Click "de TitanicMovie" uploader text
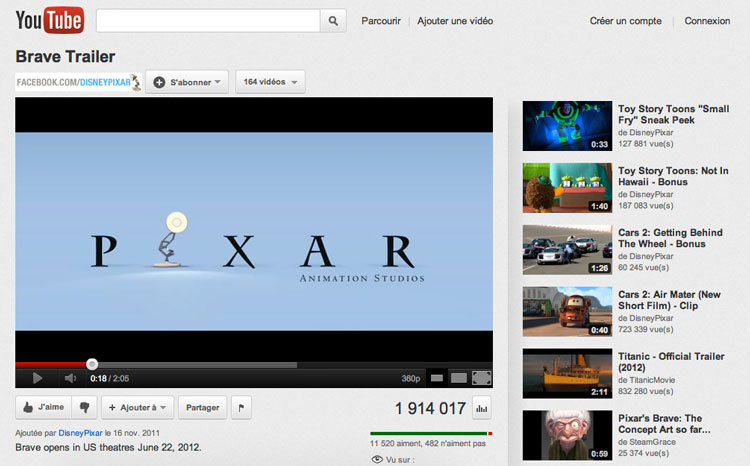 pyautogui.click(x=646, y=380)
